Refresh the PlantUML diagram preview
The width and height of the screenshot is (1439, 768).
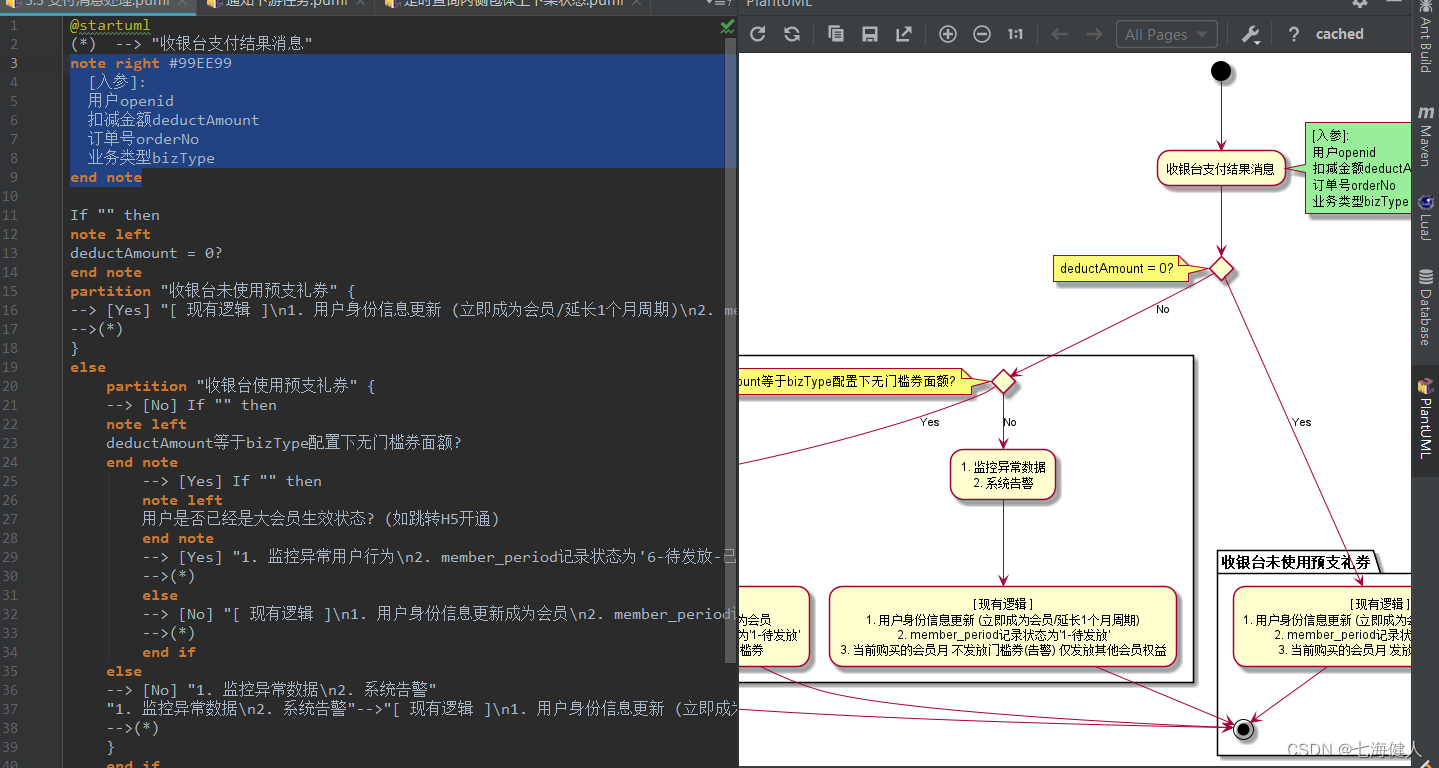point(757,33)
